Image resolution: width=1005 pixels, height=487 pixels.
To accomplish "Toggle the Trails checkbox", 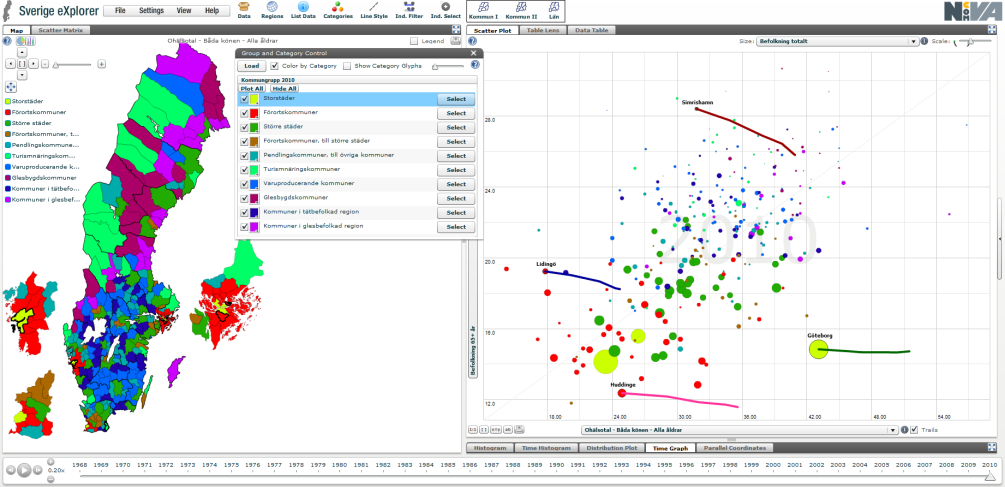I will click(x=915, y=430).
